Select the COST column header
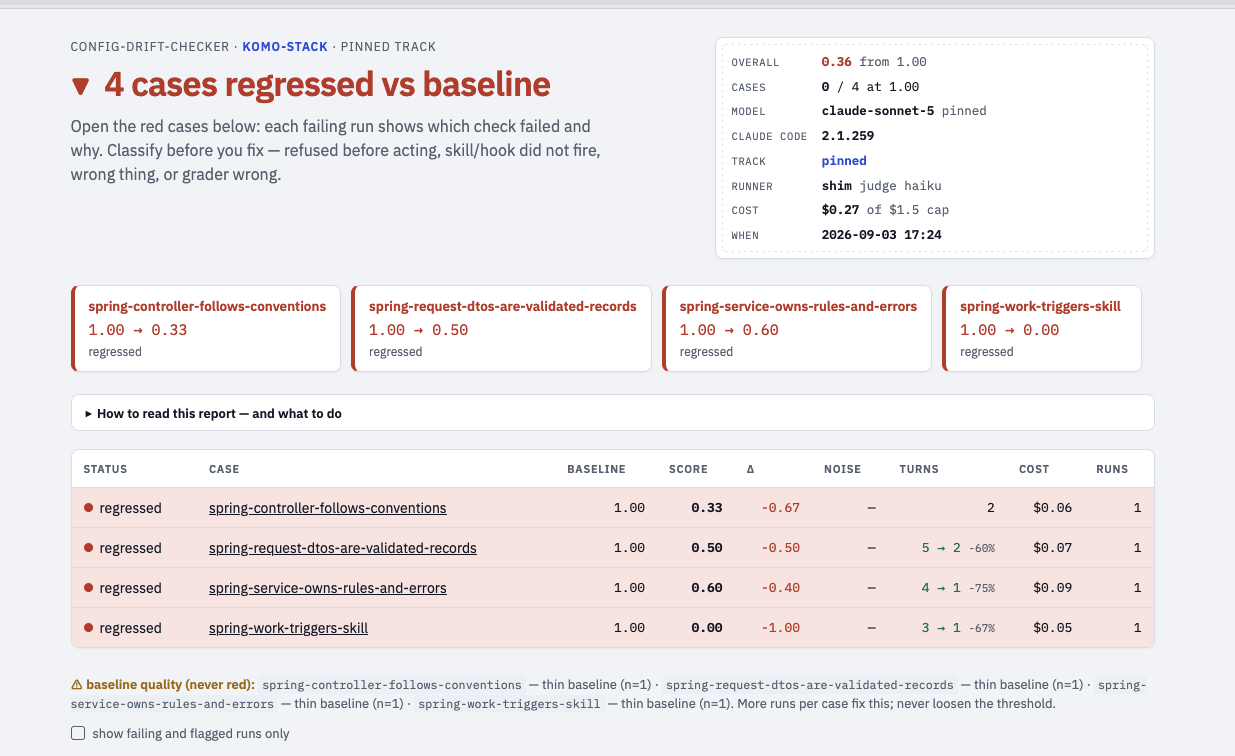The image size is (1235, 756). click(1034, 469)
